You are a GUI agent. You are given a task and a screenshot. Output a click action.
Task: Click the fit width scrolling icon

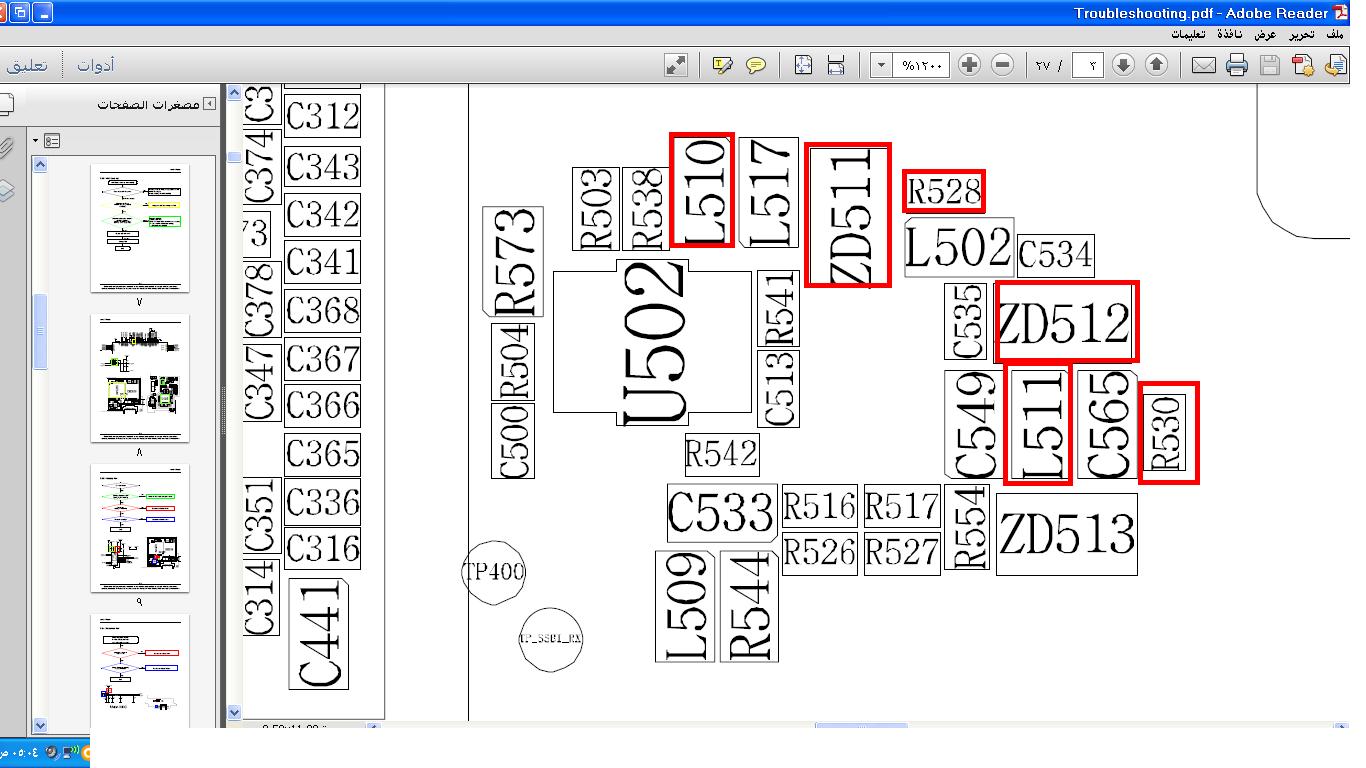(836, 65)
